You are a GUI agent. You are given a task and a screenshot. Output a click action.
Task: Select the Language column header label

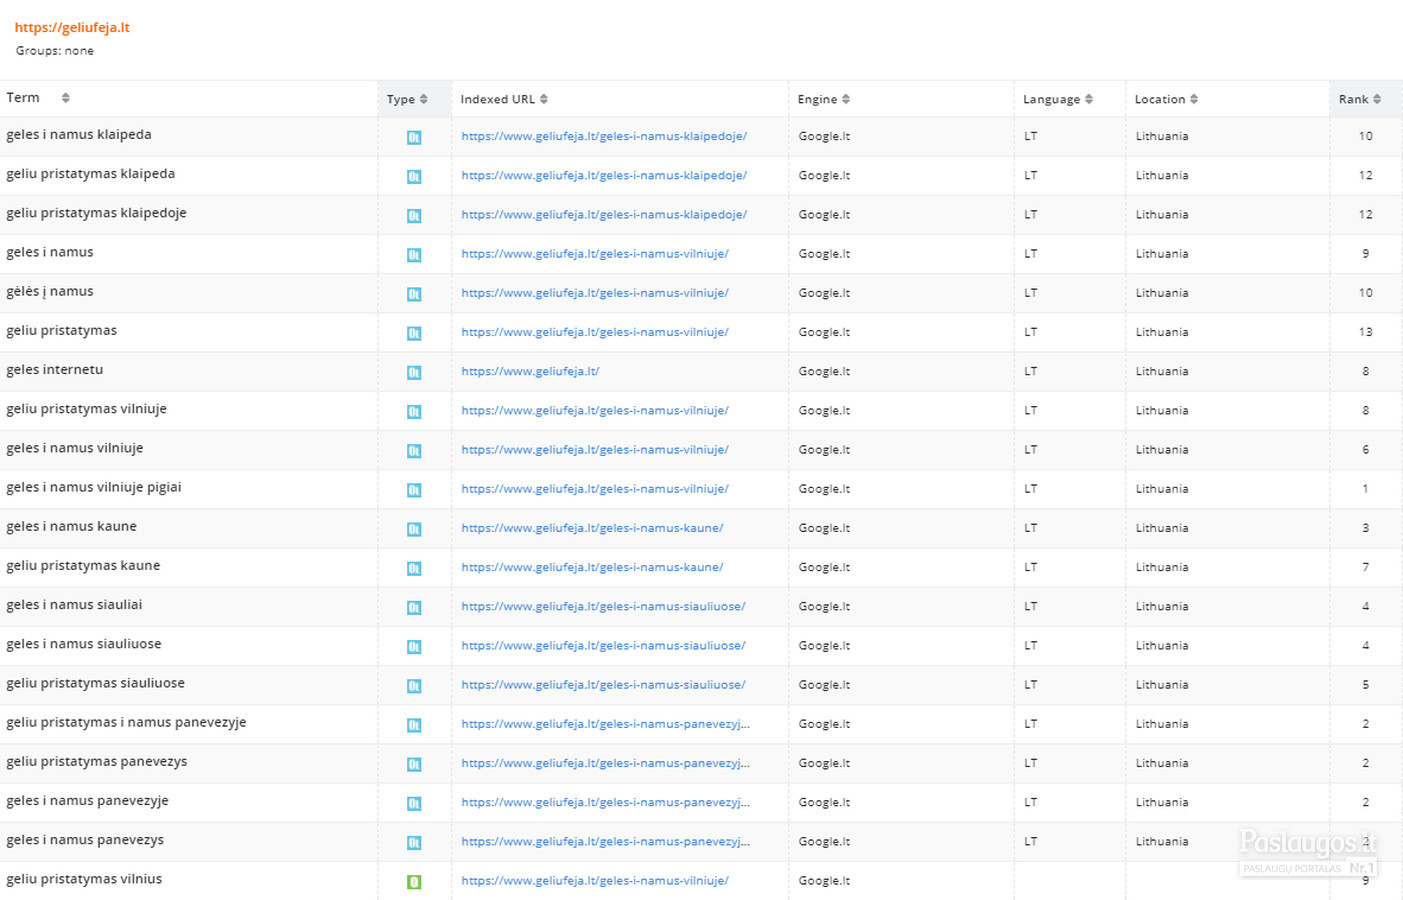[1051, 99]
